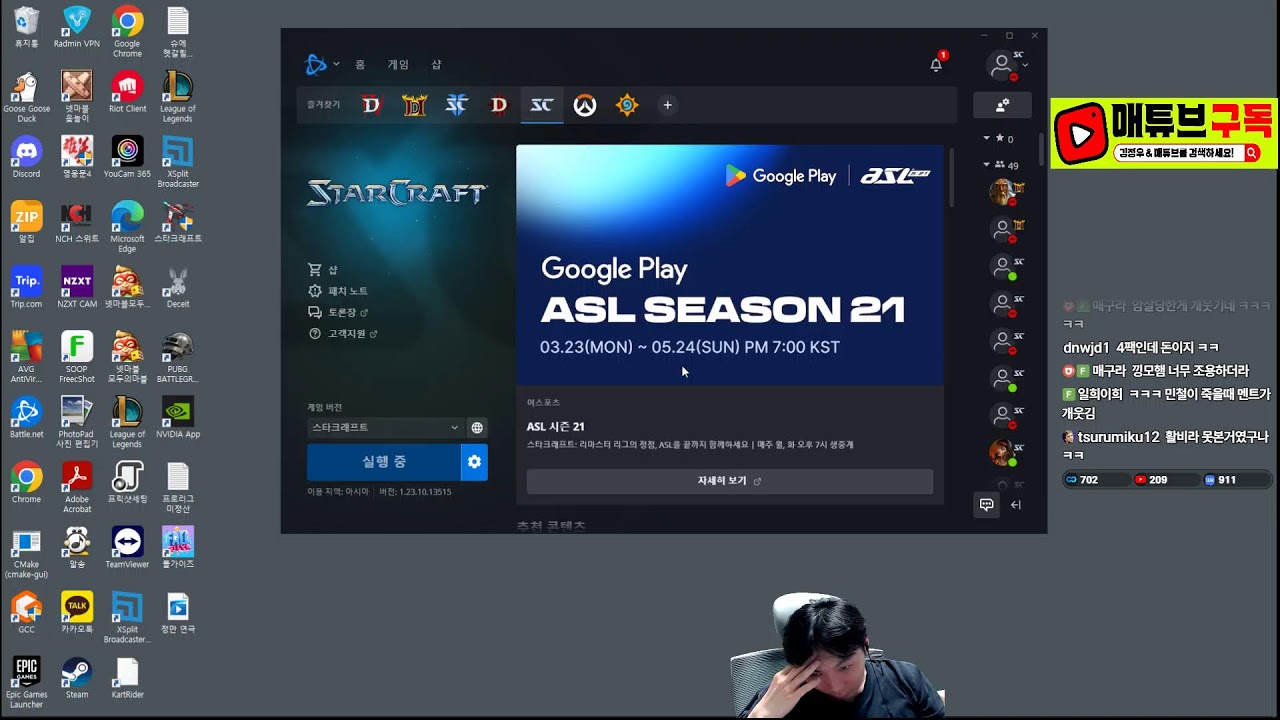Open the Battle.net logo menu
This screenshot has height=720, width=1280.
click(x=321, y=65)
